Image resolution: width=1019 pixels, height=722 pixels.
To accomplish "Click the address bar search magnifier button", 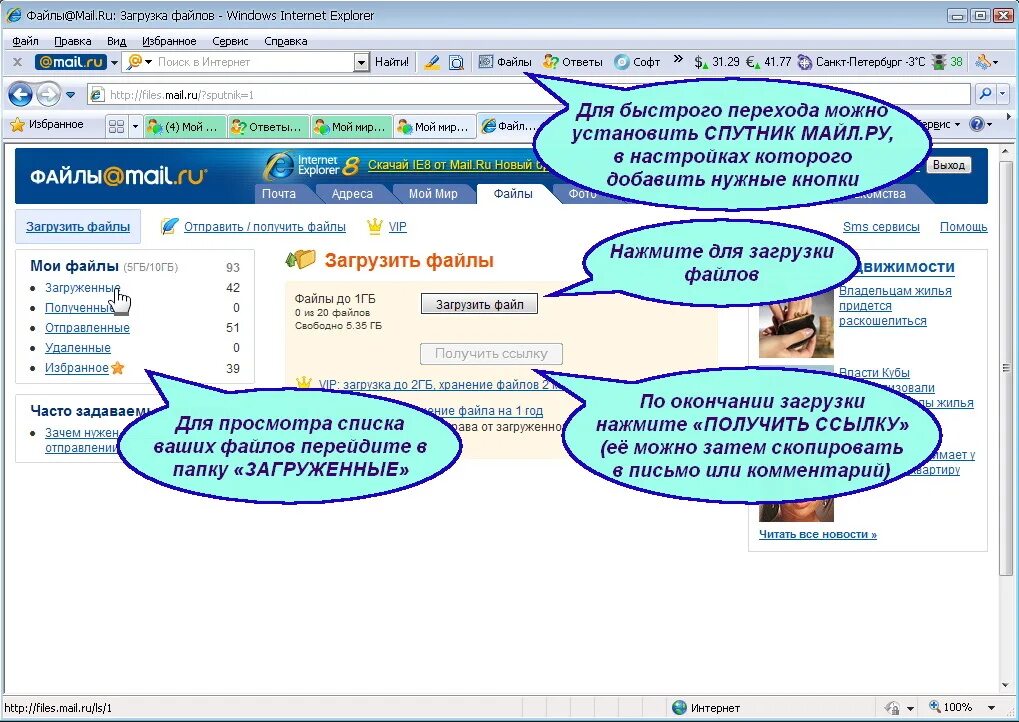I will tap(985, 95).
